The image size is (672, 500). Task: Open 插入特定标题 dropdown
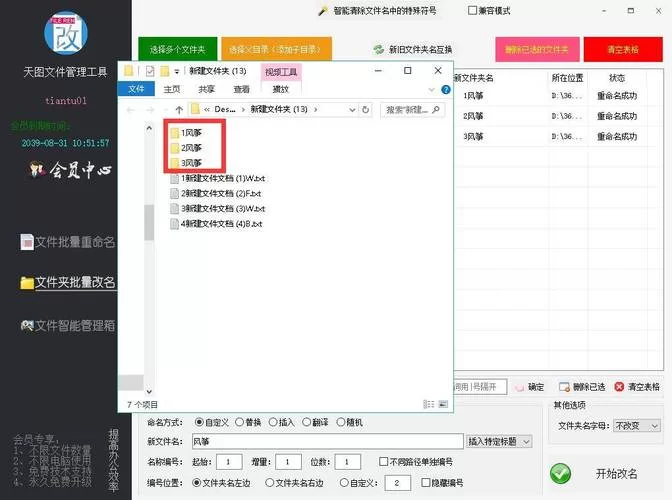[499, 441]
